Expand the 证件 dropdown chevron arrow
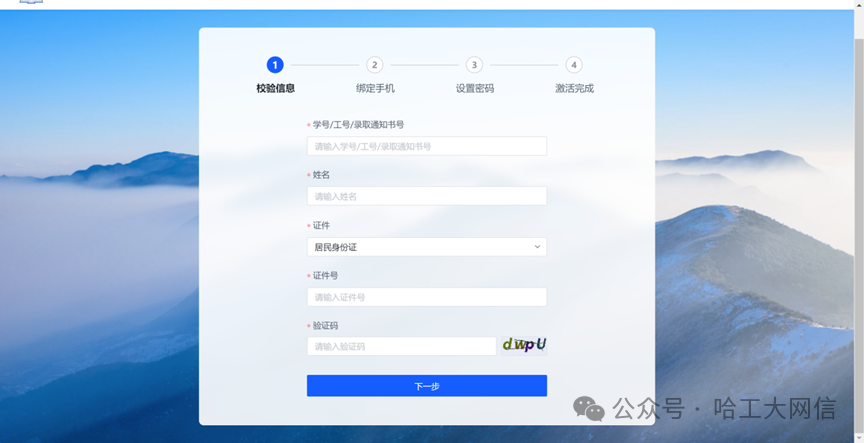The image size is (864, 443). point(537,247)
